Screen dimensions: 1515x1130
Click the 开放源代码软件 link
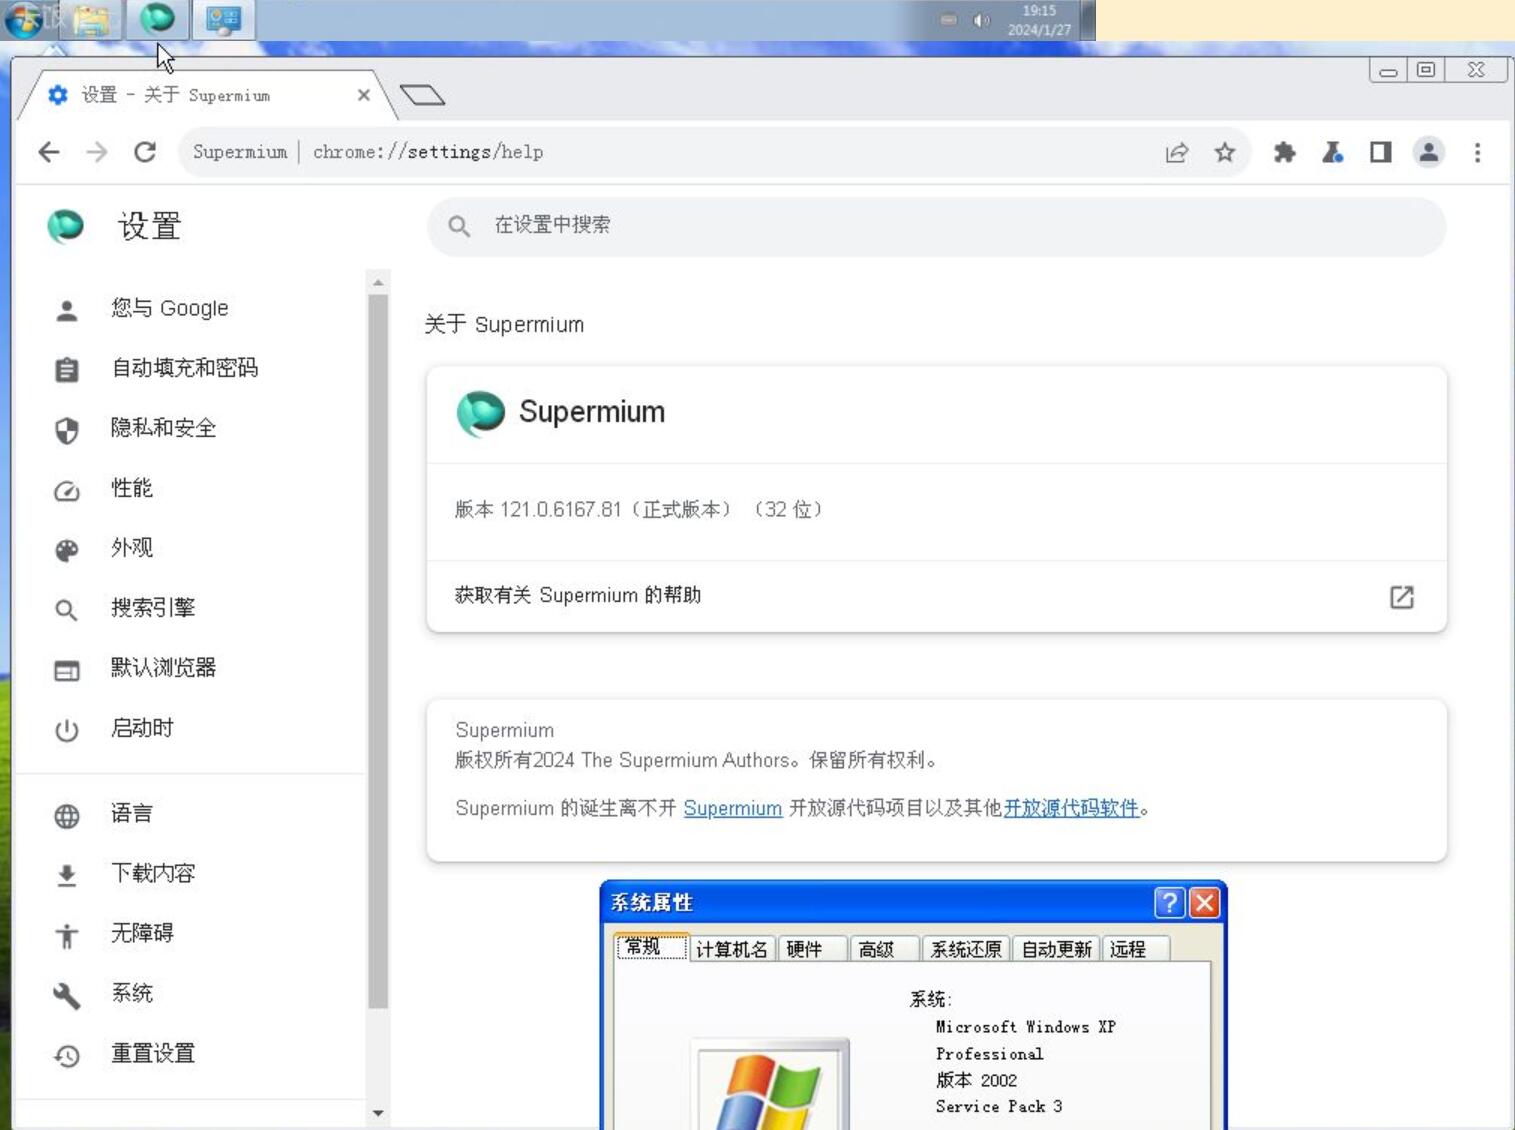[x=1068, y=808]
